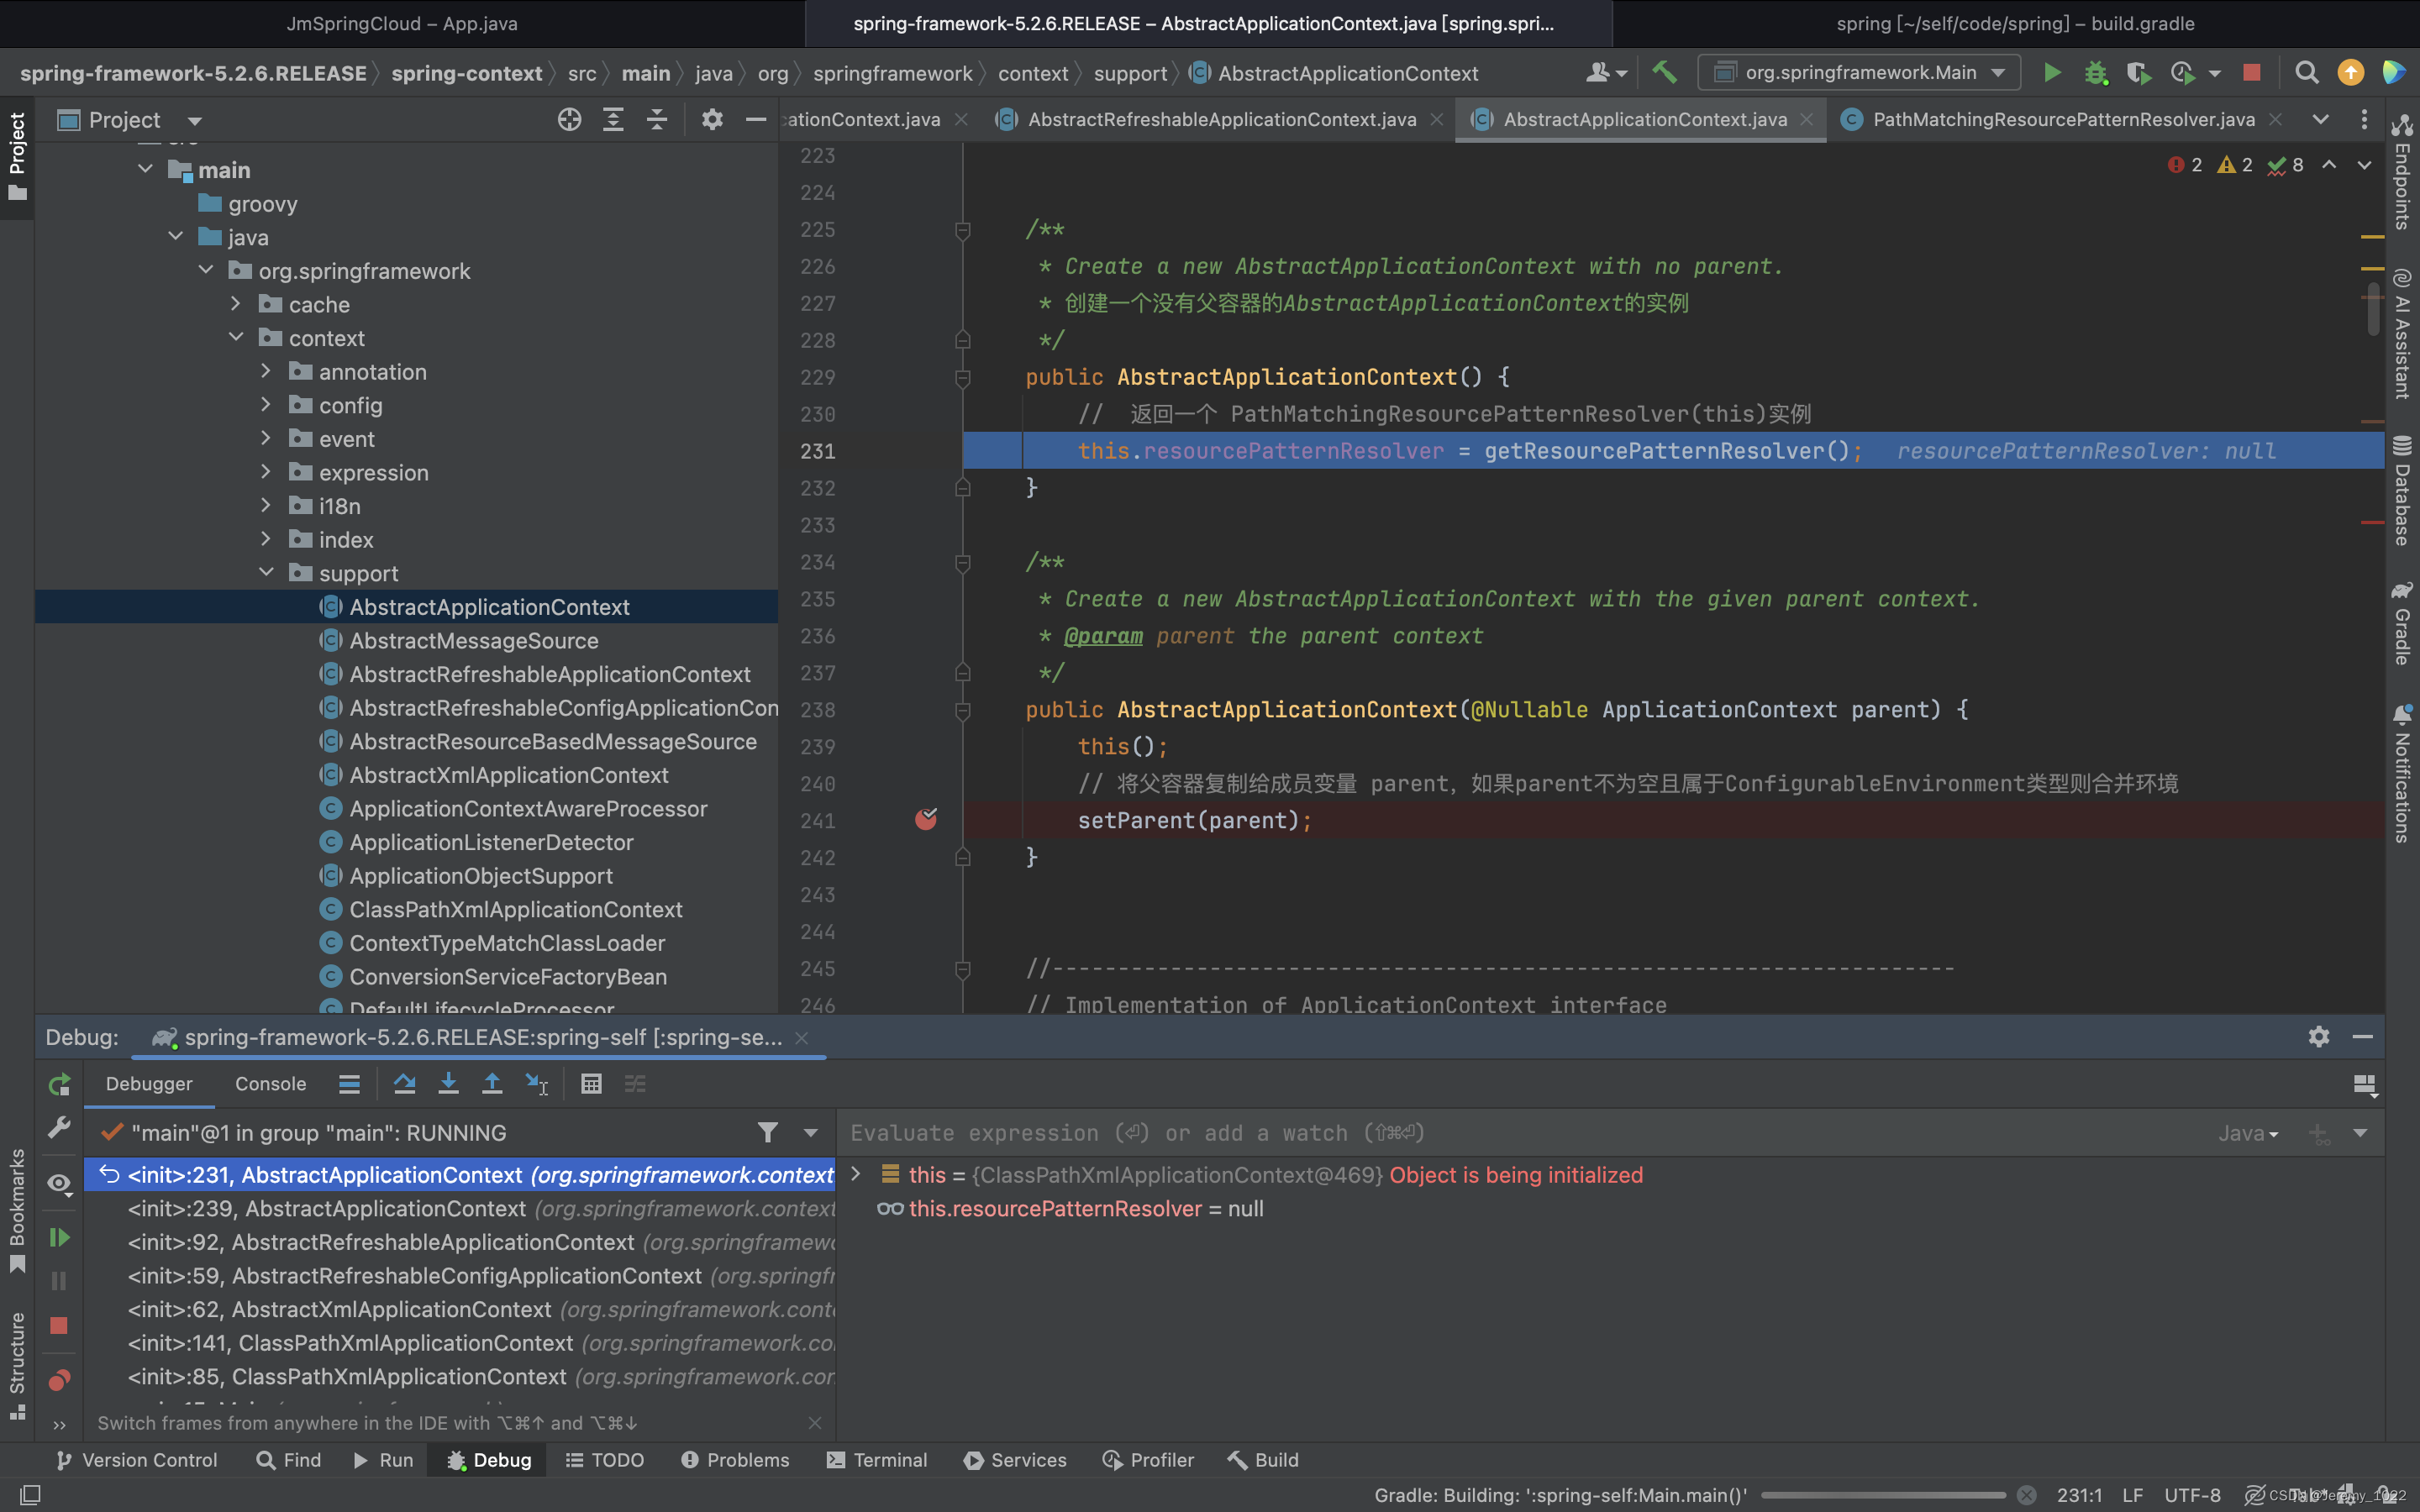Viewport: 2420px width, 1512px height.
Task: Click the Run to Cursor icon
Action: coord(536,1084)
